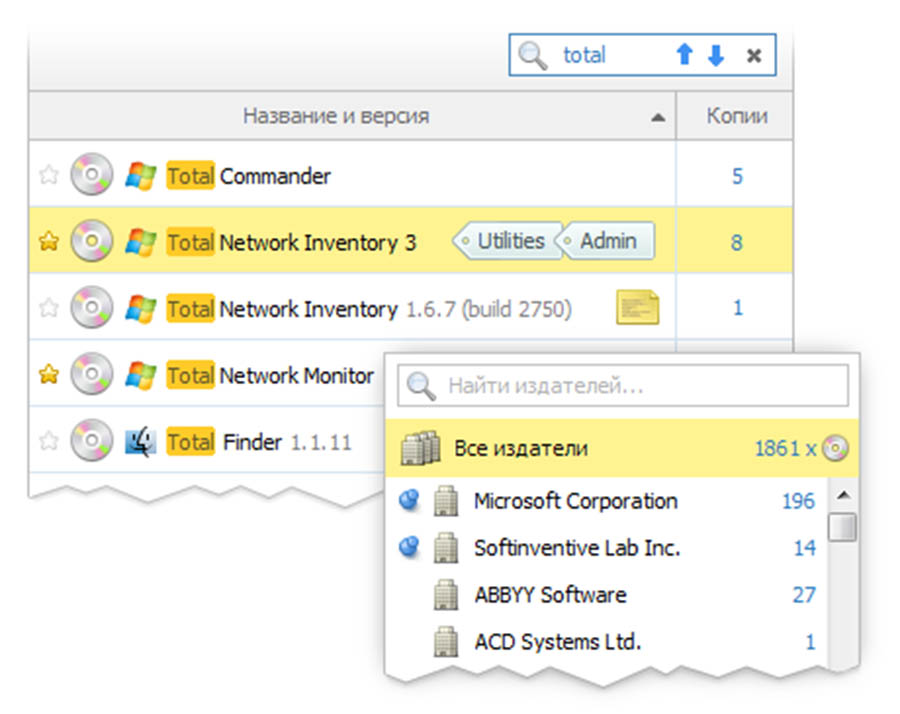
Task: Click the yellow note icon on Total Network Inventory 1.6.7
Action: pyautogui.click(x=637, y=308)
